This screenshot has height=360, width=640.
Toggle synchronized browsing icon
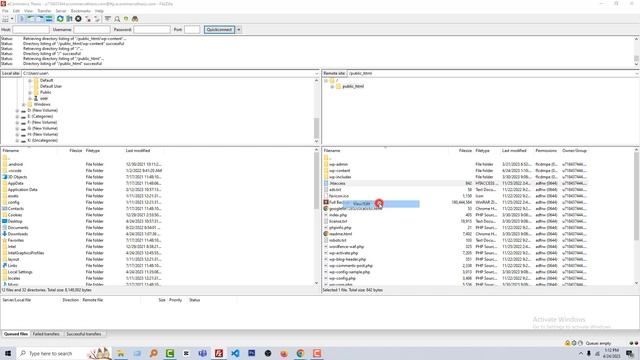[x=126, y=19]
